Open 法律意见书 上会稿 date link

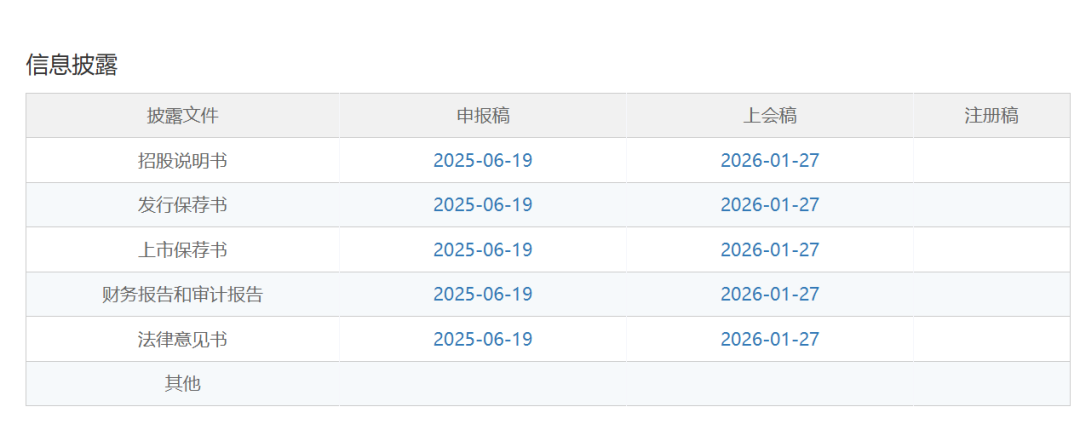pos(770,339)
